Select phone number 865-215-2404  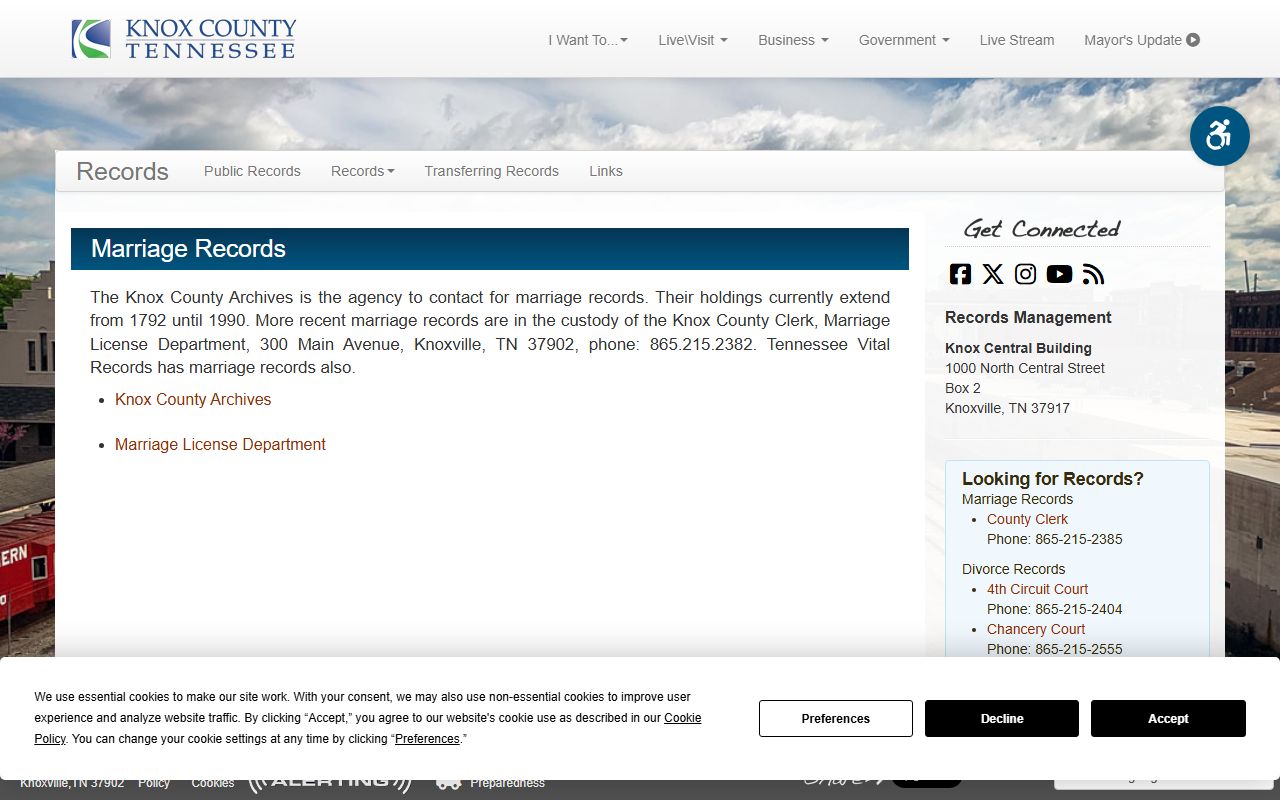click(x=1079, y=609)
